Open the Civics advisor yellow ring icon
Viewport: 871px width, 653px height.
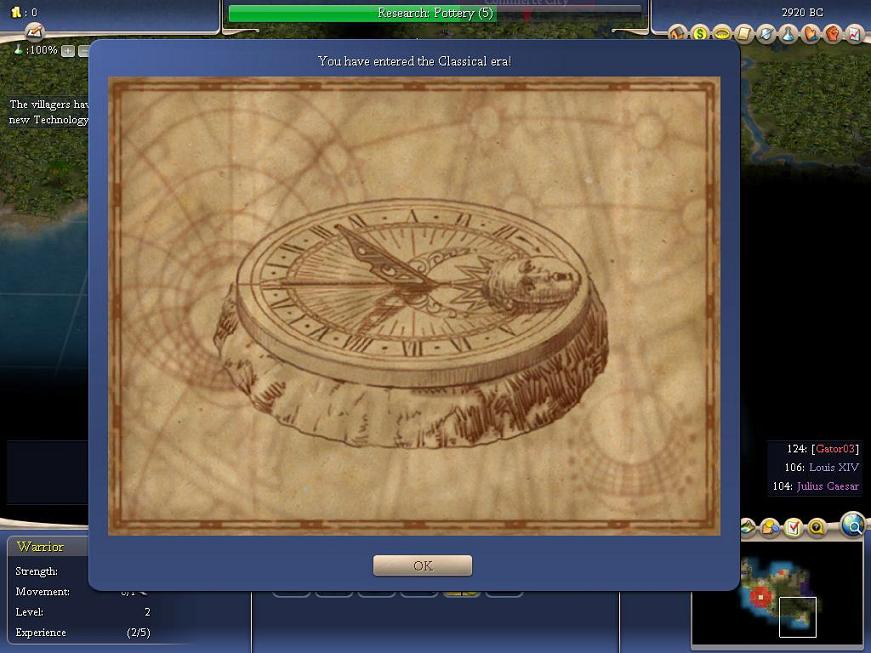722,33
